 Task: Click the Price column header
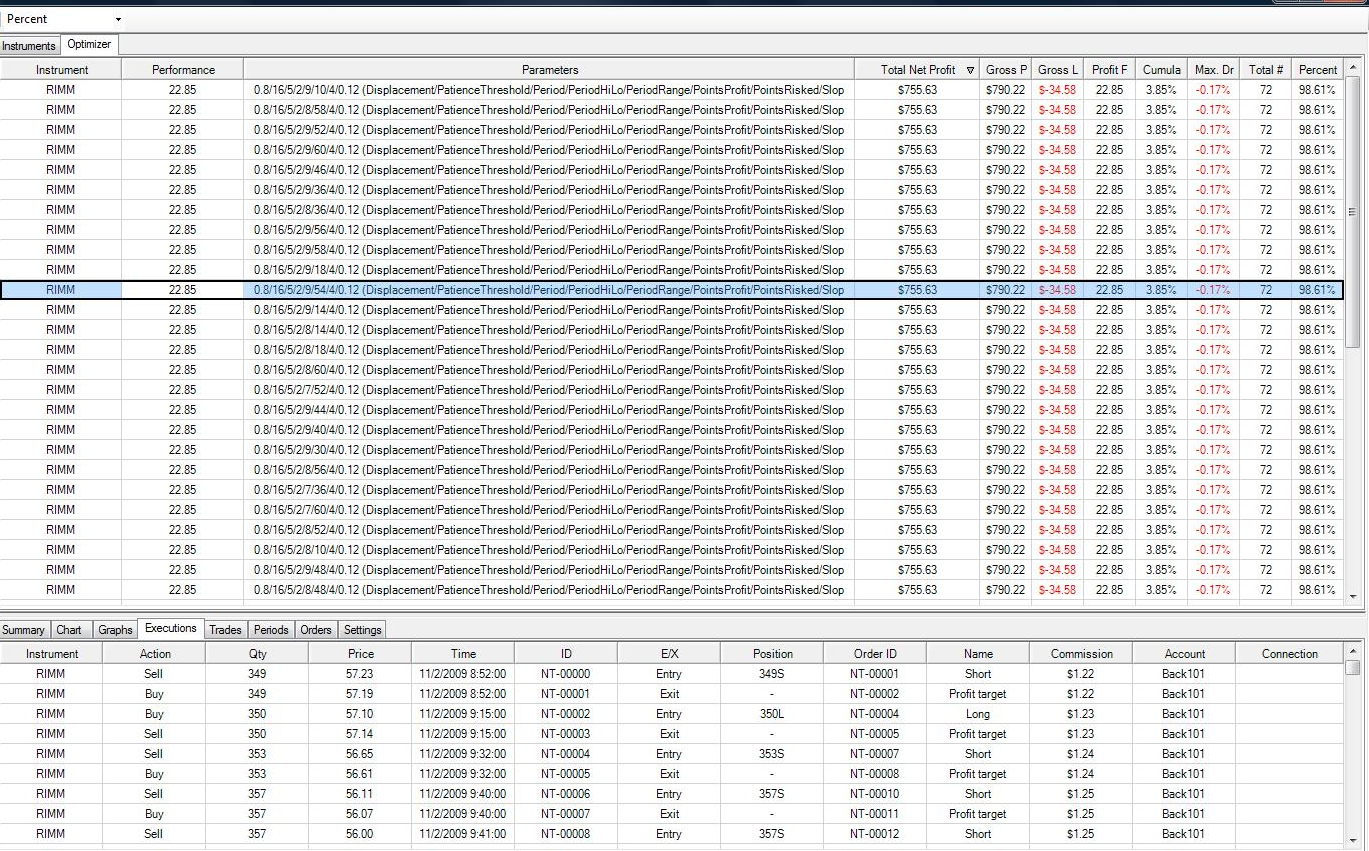click(360, 654)
